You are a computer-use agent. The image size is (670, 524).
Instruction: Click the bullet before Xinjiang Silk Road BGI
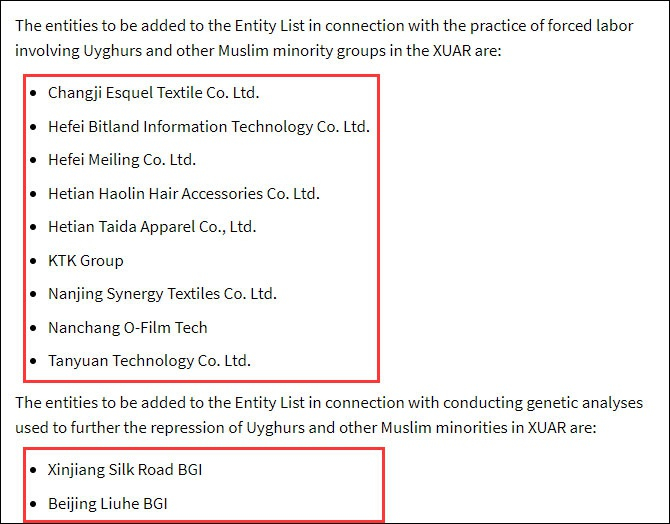pos(35,469)
